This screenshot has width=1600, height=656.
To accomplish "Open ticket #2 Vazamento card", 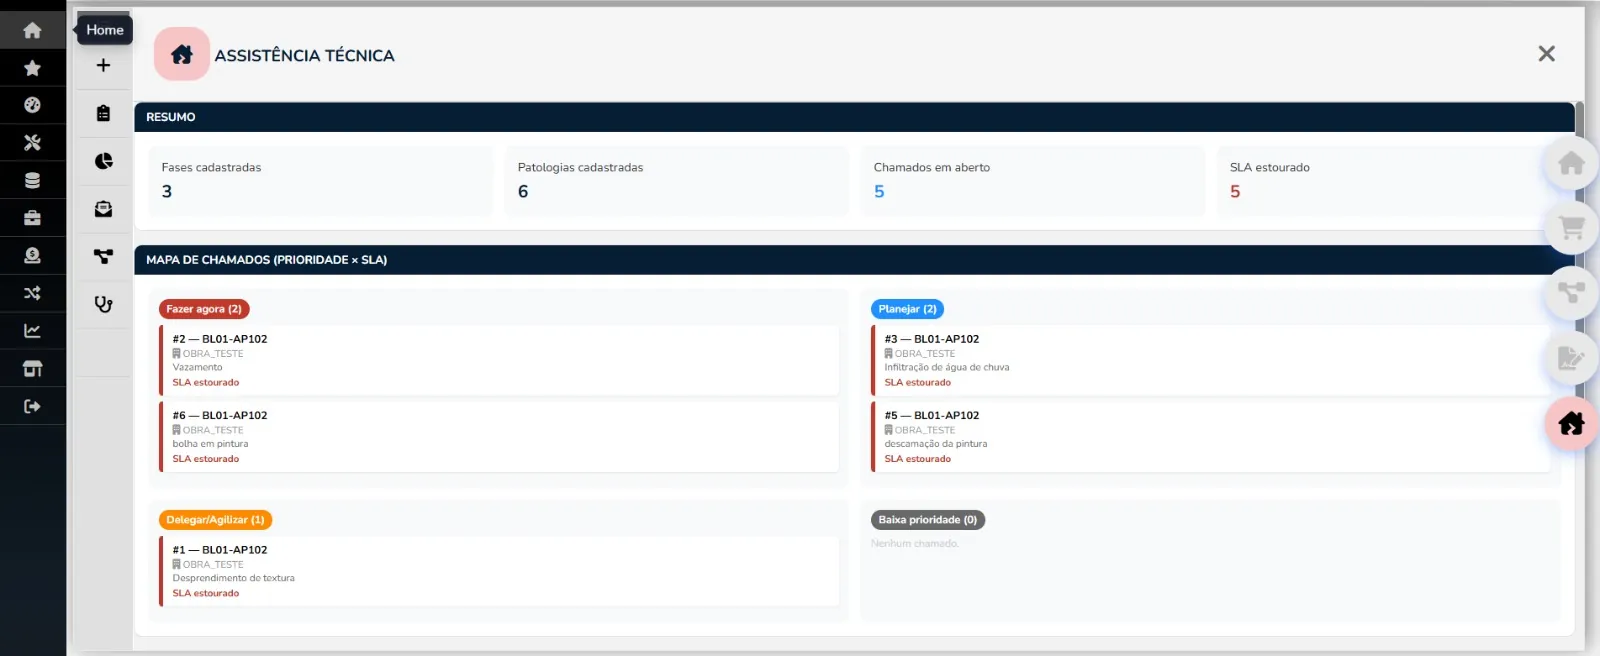I will coord(499,360).
